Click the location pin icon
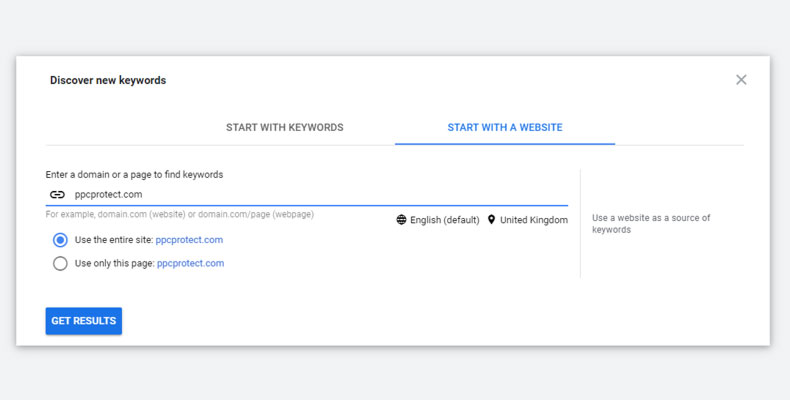This screenshot has width=790, height=400. click(491, 220)
